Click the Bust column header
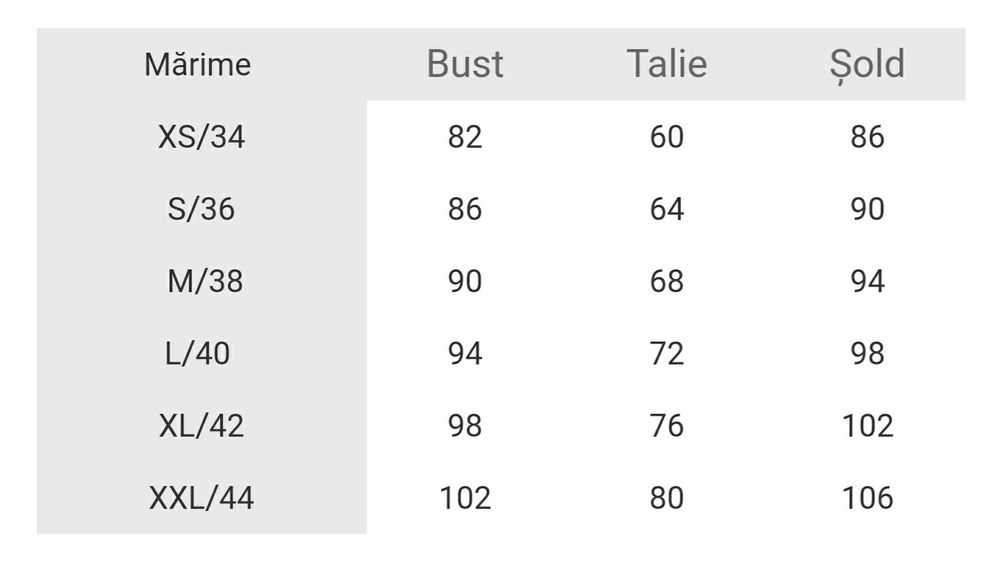The image size is (1000, 565). 465,65
